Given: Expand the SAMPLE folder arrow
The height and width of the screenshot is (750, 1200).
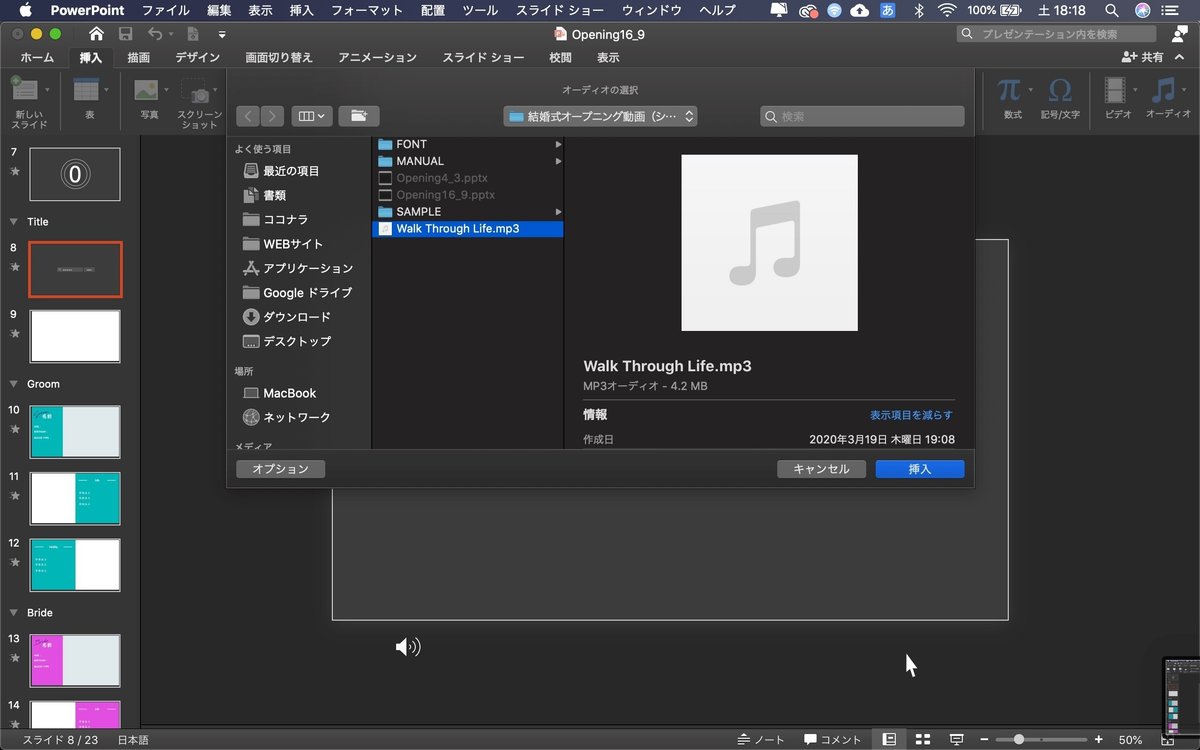Looking at the screenshot, I should (558, 212).
